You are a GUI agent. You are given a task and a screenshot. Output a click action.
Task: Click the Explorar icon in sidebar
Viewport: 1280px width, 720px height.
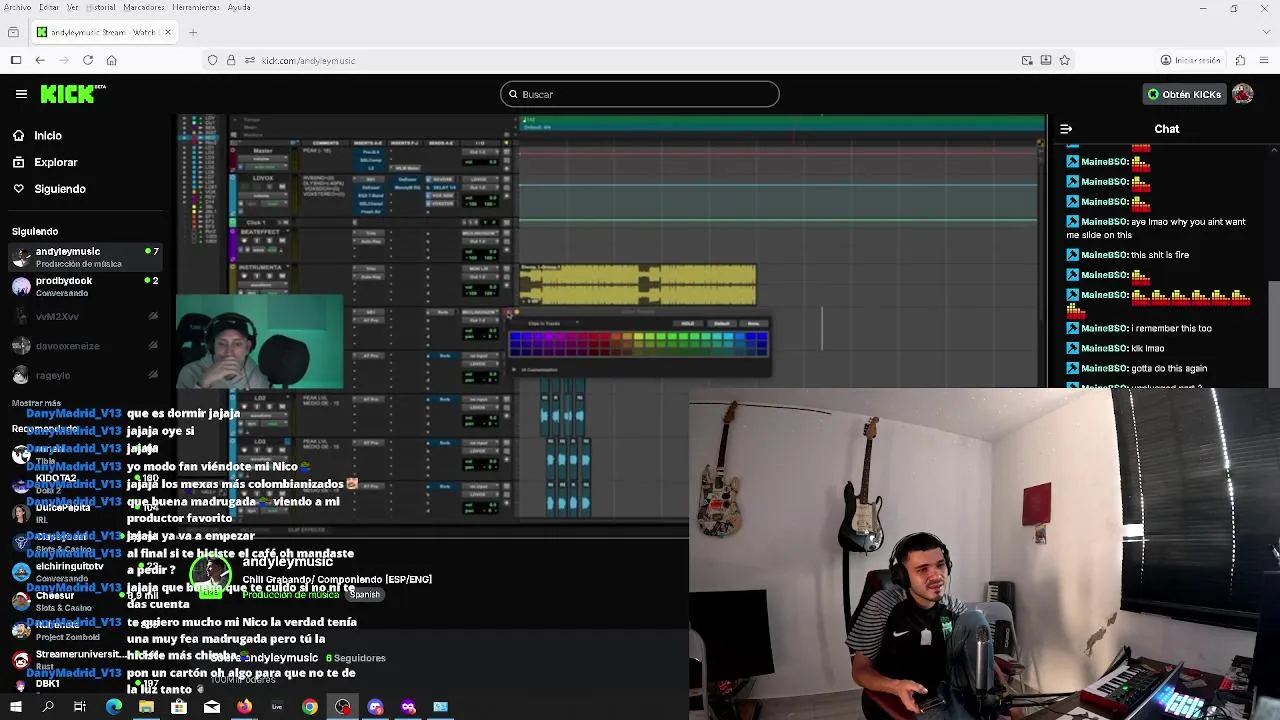point(18,162)
